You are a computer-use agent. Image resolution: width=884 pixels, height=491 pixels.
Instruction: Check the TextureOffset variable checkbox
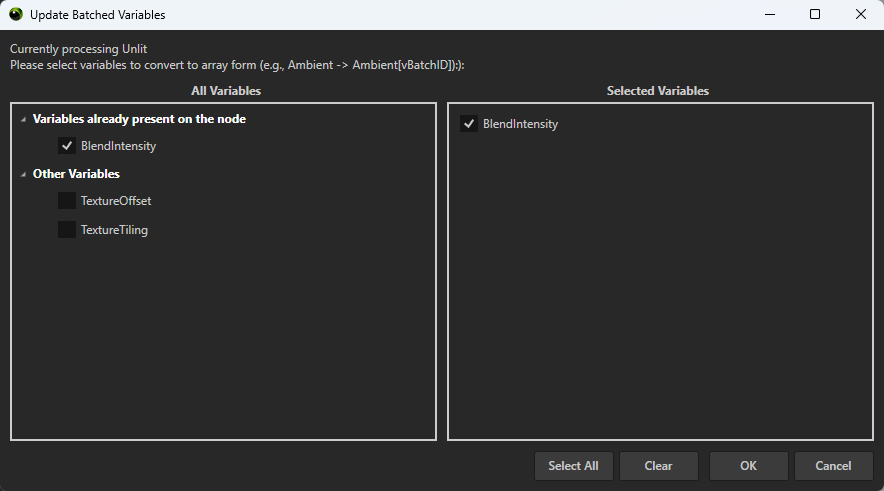coord(67,201)
